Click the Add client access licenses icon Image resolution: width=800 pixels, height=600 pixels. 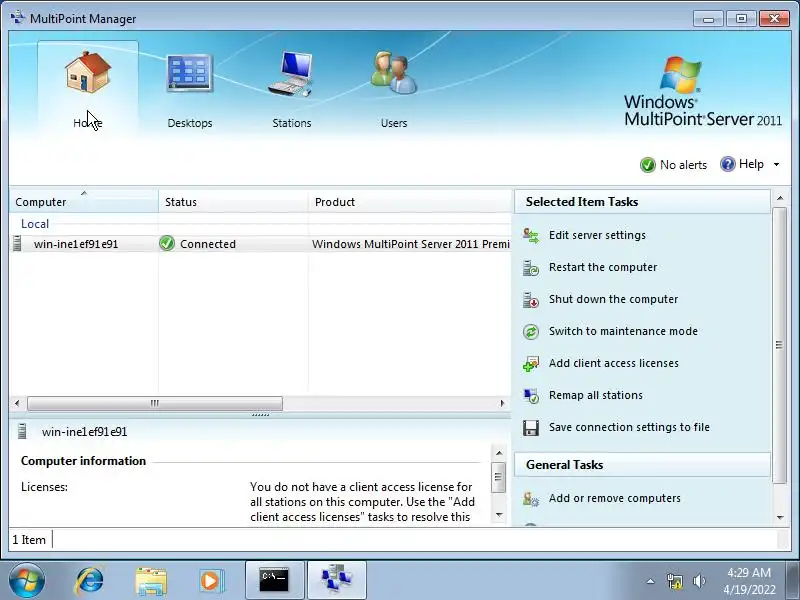(x=531, y=364)
